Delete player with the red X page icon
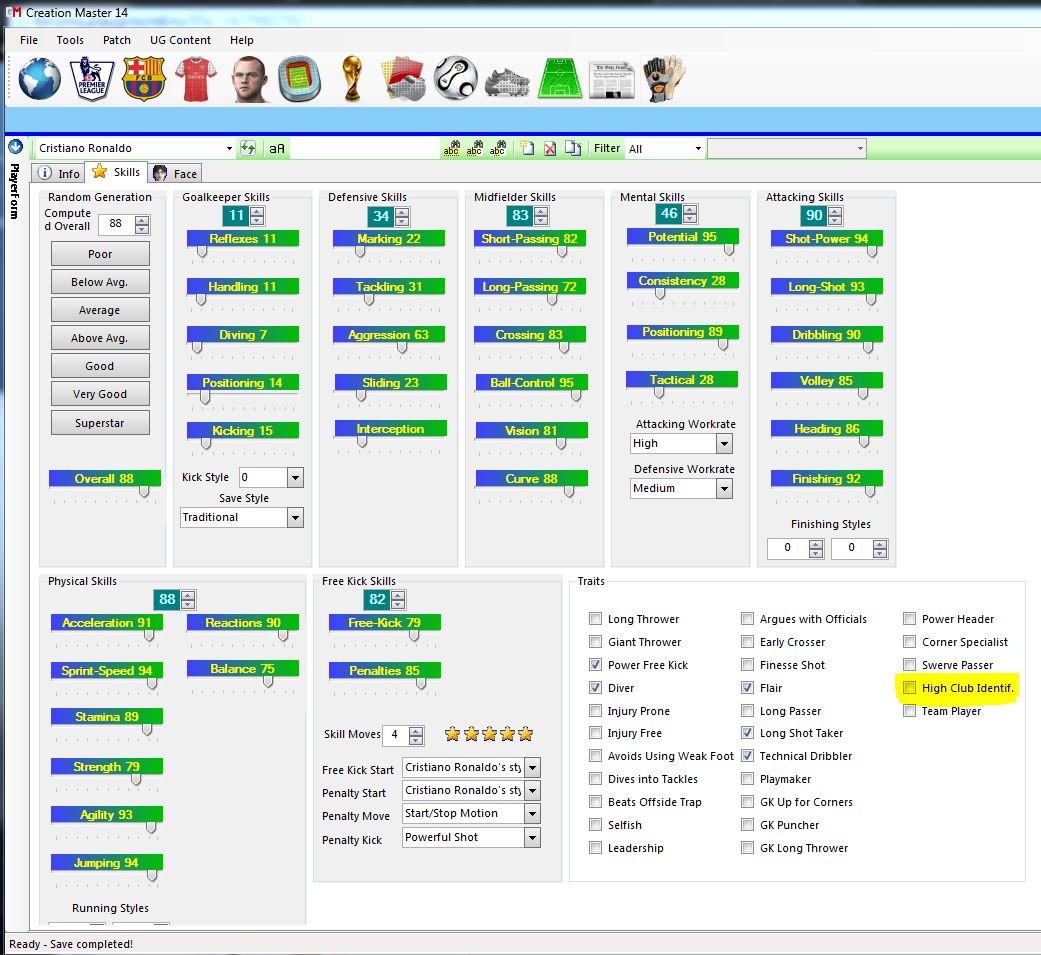This screenshot has width=1041, height=955. tap(550, 148)
